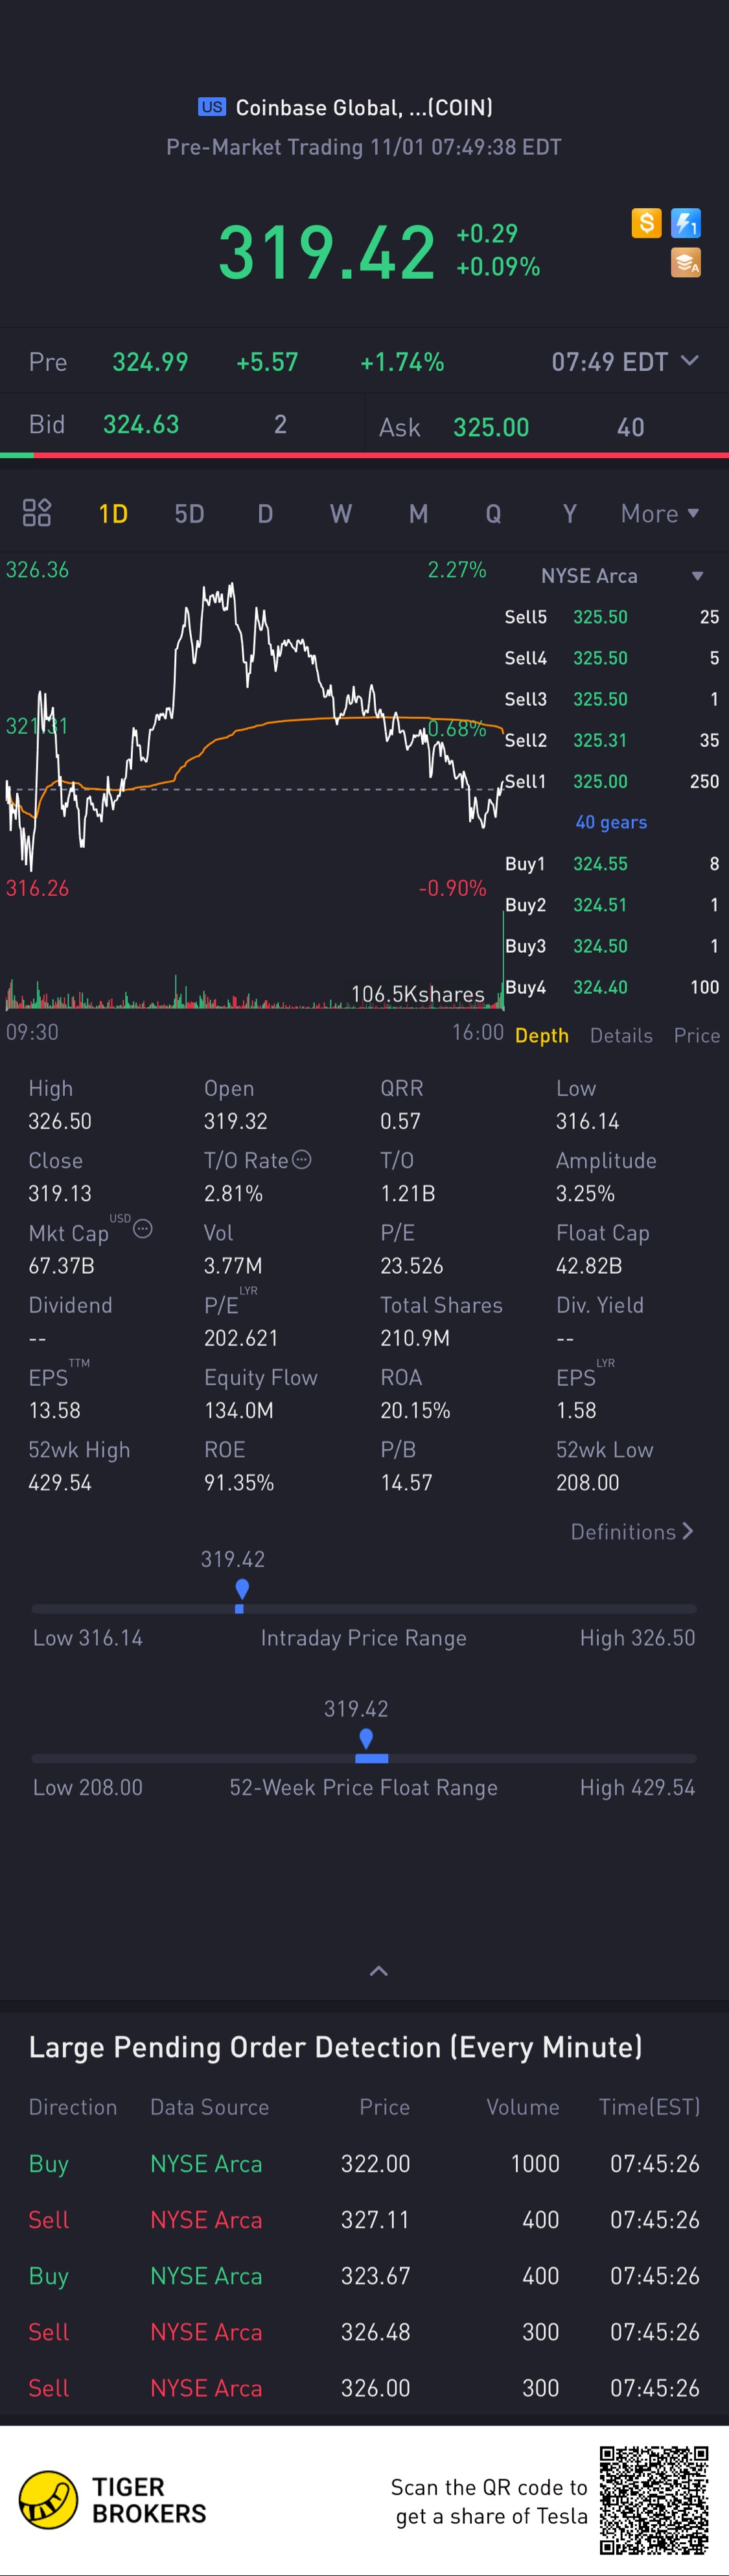Tap the 52wk High 429.54 value
Screen dimensions: 729x2576
tap(59, 1482)
